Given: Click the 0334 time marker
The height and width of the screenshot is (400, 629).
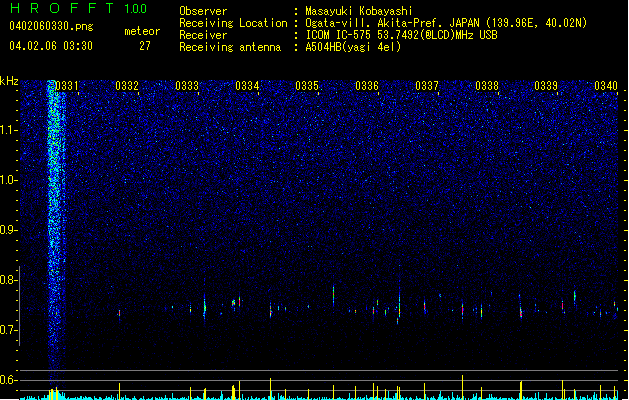Looking at the screenshot, I should [x=247, y=86].
